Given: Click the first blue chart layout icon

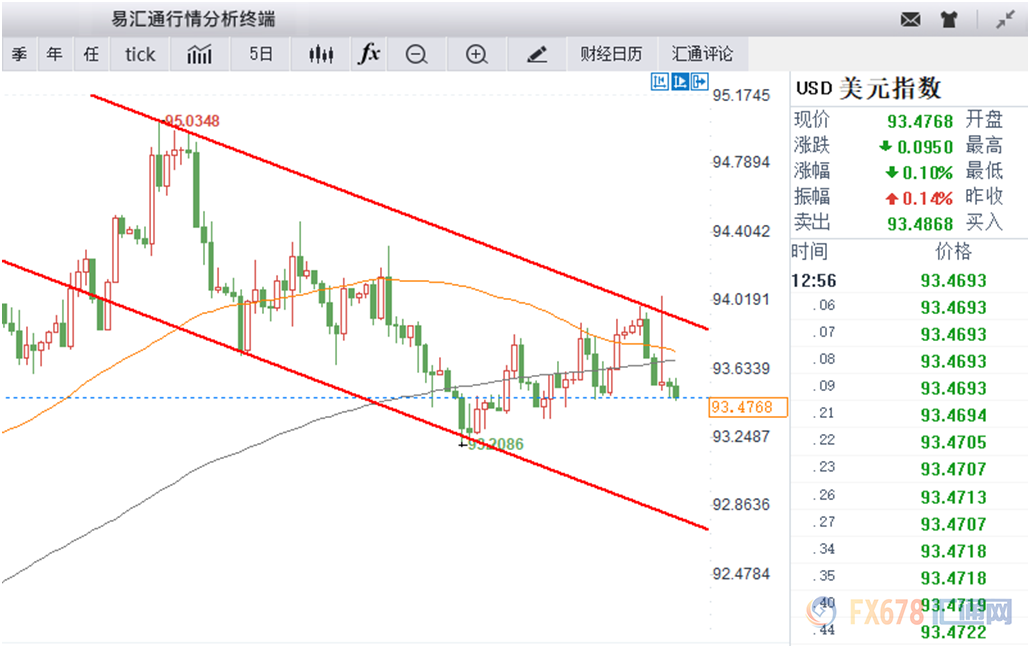Looking at the screenshot, I should click(660, 82).
